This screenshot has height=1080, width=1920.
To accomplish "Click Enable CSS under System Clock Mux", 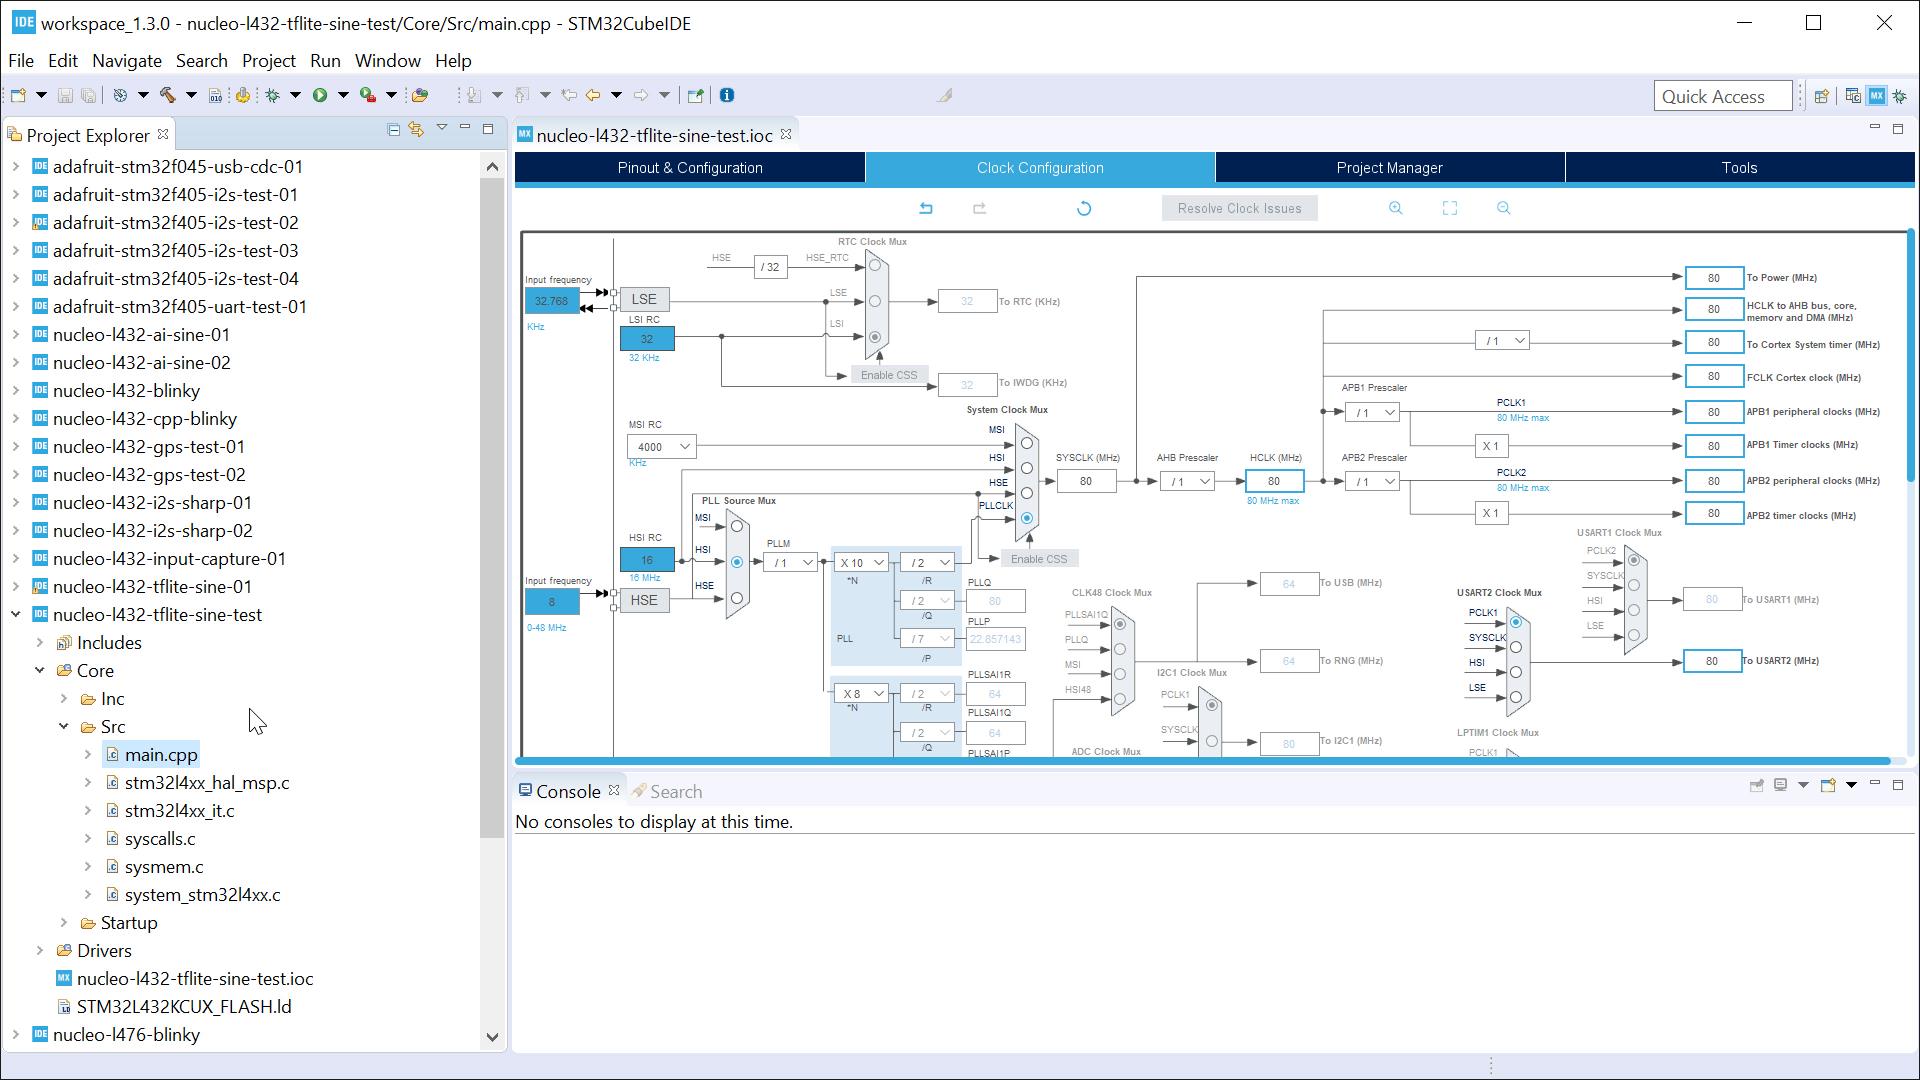I will (x=1039, y=559).
